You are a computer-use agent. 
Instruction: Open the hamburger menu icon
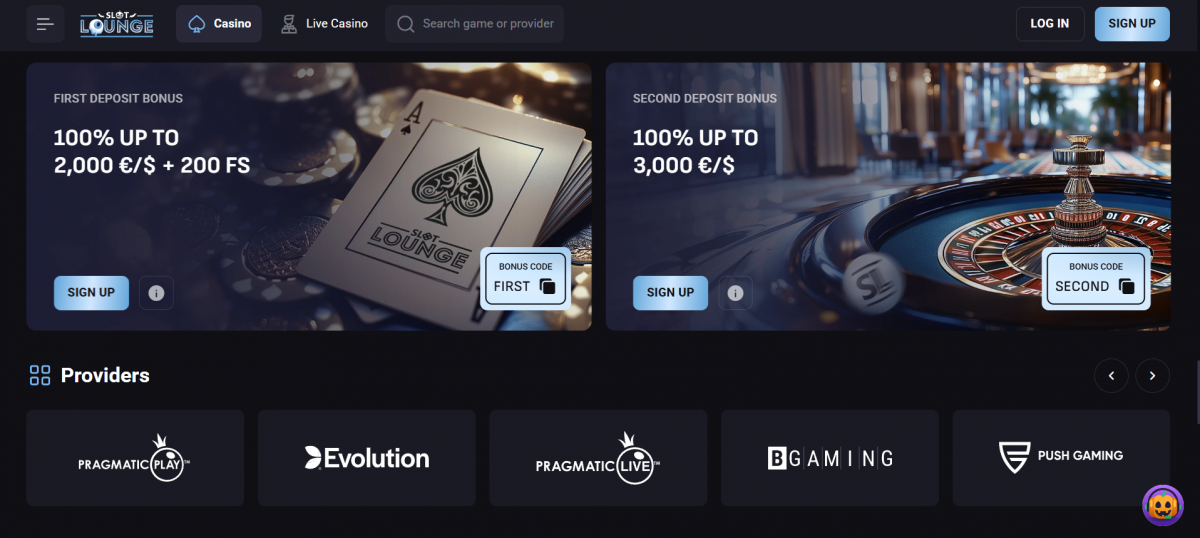coord(45,24)
